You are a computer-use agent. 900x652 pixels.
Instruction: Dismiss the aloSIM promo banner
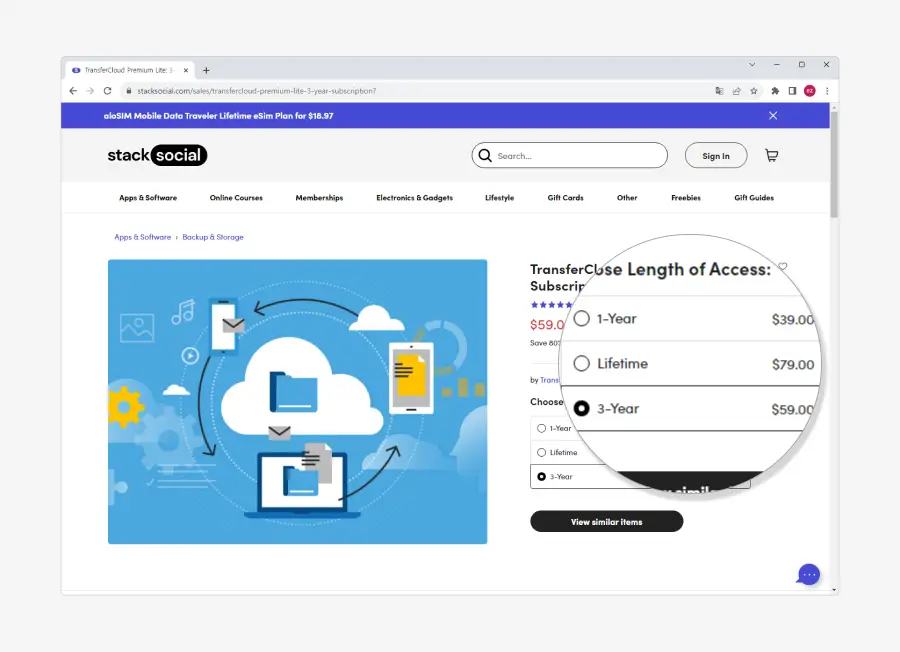(x=773, y=116)
